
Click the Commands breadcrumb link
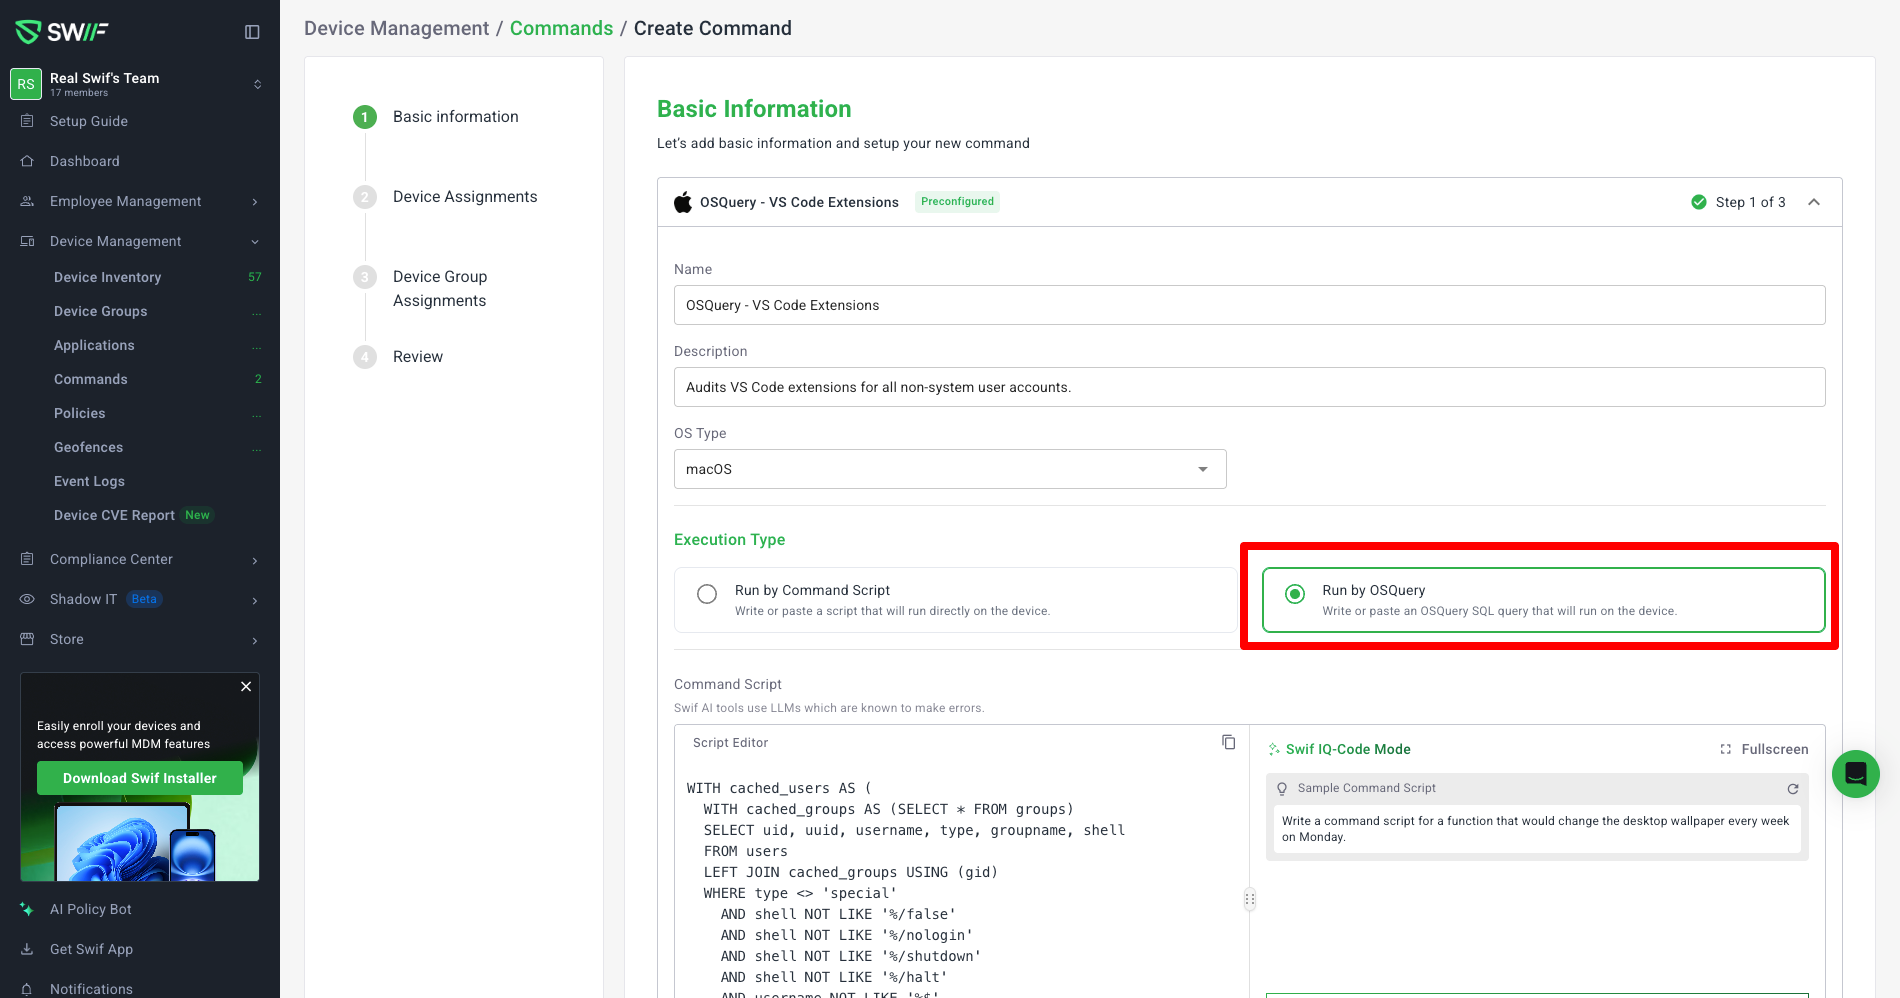pos(561,28)
